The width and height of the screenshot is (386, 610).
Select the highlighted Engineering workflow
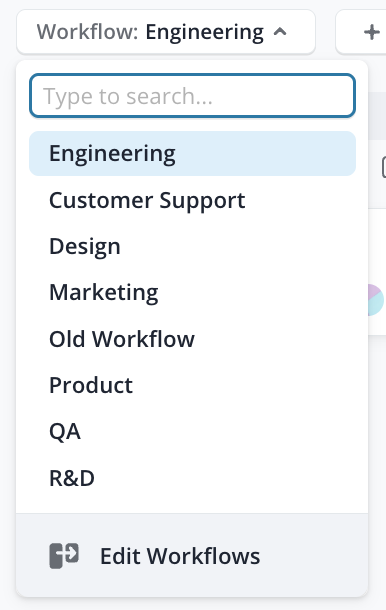(193, 154)
